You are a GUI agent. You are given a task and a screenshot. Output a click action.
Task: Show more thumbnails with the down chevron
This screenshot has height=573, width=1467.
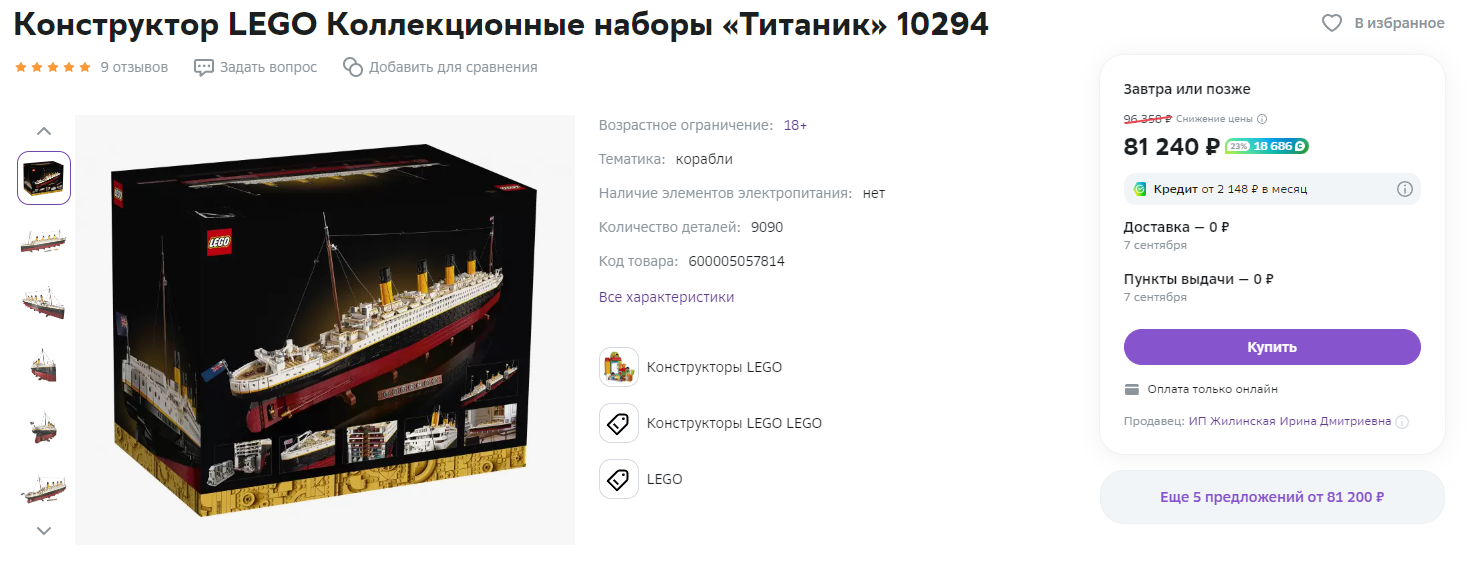(x=44, y=531)
